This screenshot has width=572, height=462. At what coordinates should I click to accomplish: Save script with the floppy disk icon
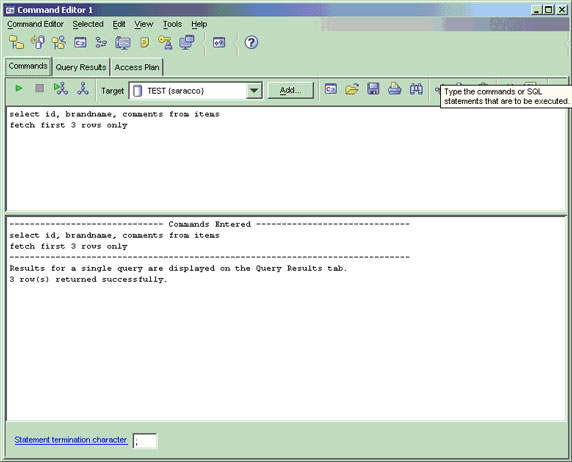click(373, 89)
